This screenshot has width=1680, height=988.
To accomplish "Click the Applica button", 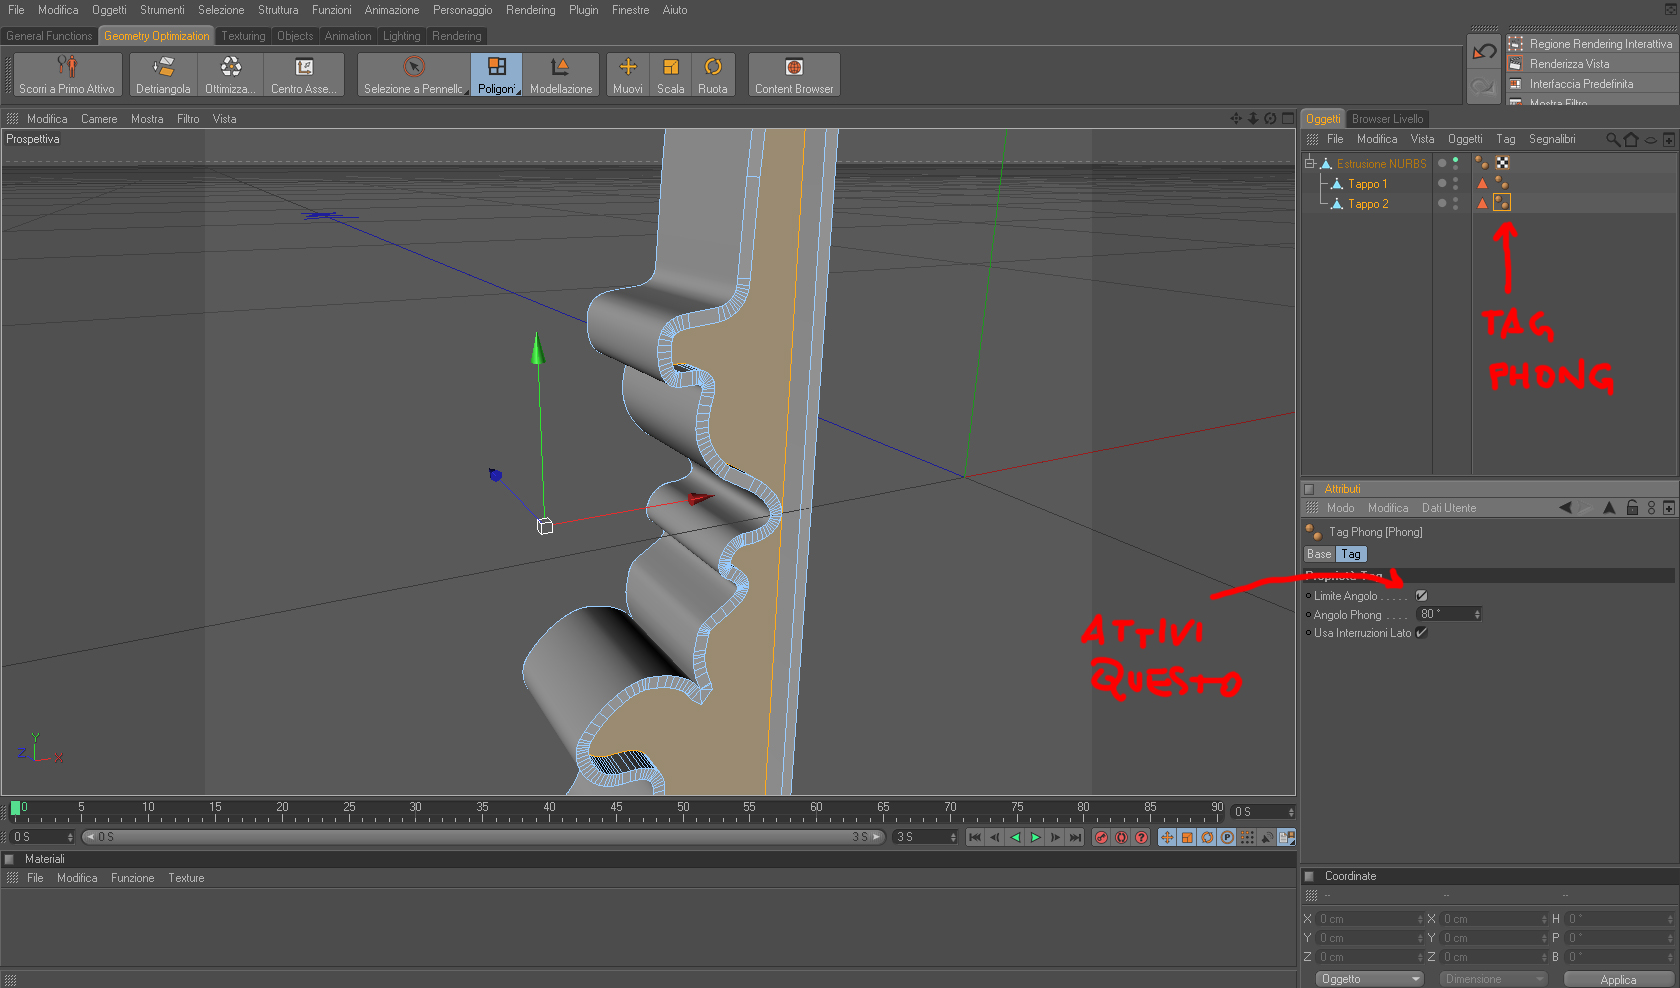I will (1618, 980).
